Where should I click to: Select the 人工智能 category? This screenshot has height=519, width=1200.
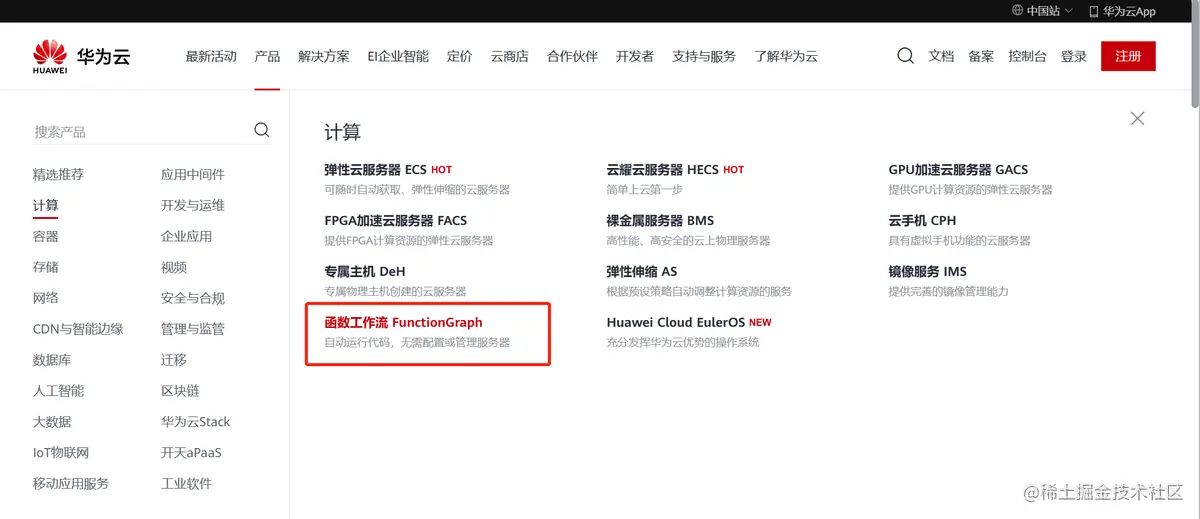coord(58,391)
